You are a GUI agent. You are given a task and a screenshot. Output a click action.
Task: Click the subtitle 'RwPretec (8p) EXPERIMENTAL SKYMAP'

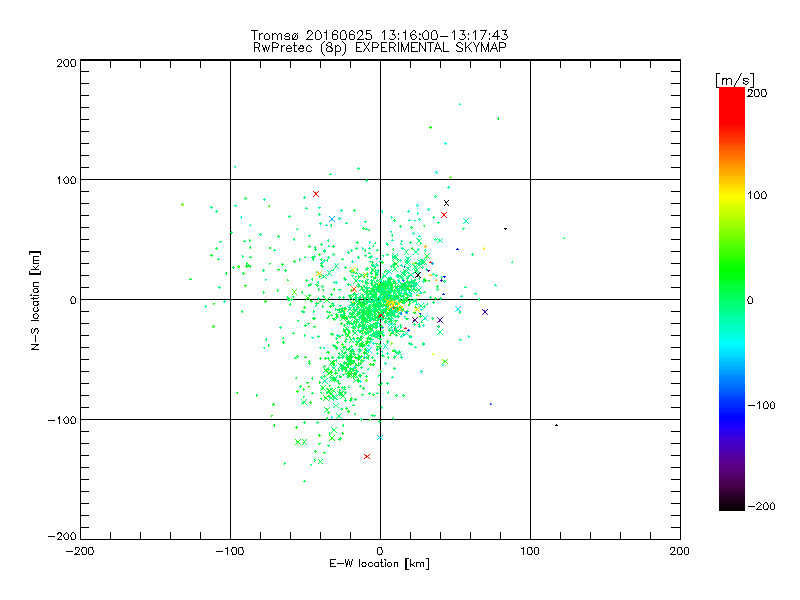pyautogui.click(x=379, y=48)
